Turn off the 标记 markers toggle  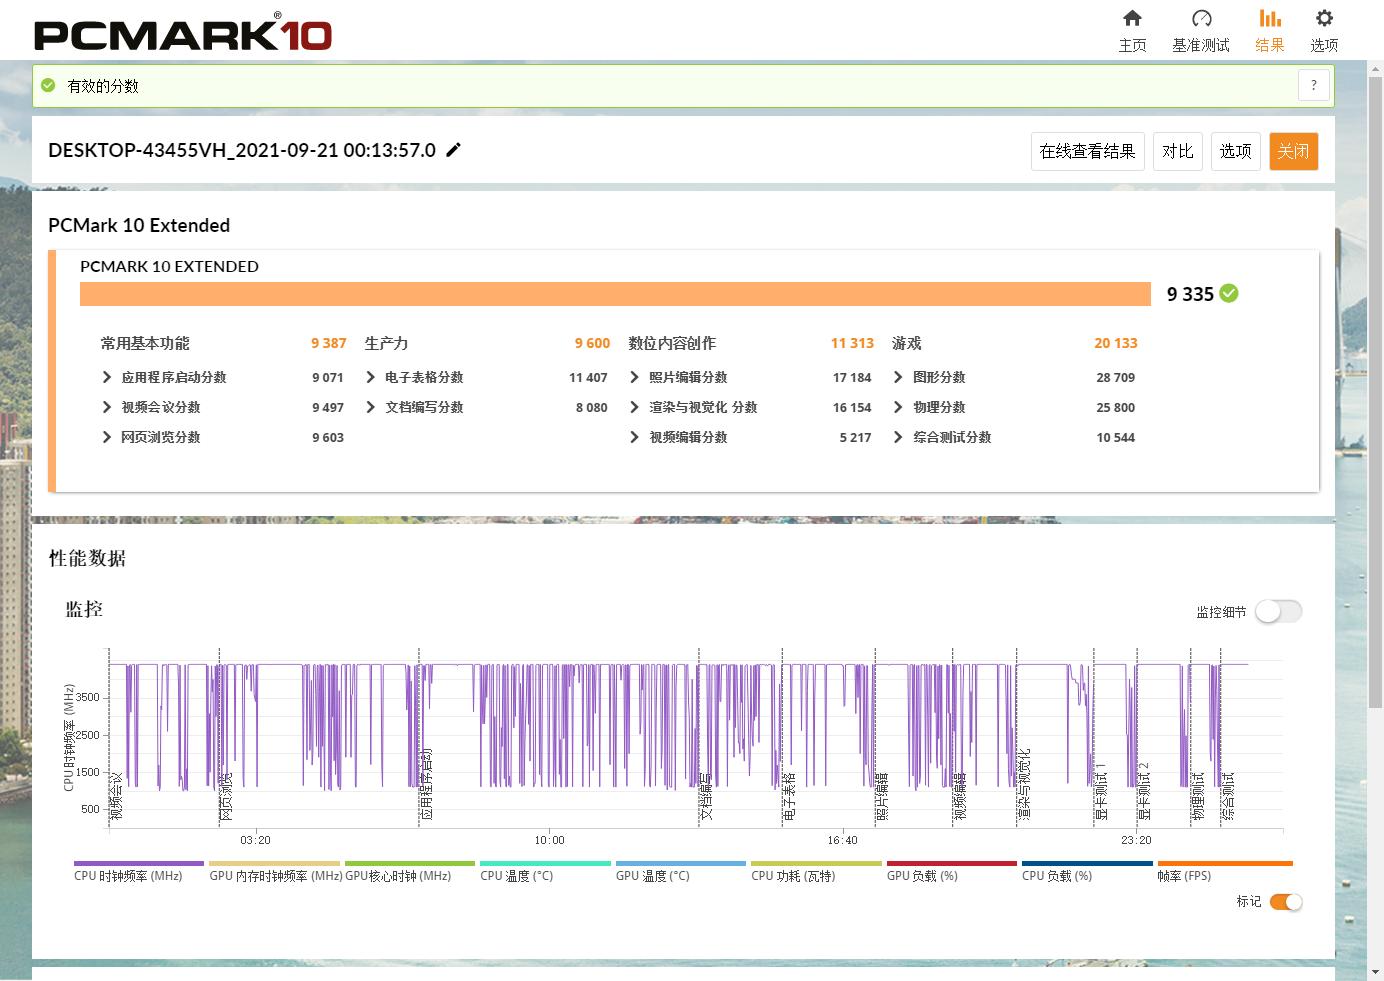tap(1285, 902)
